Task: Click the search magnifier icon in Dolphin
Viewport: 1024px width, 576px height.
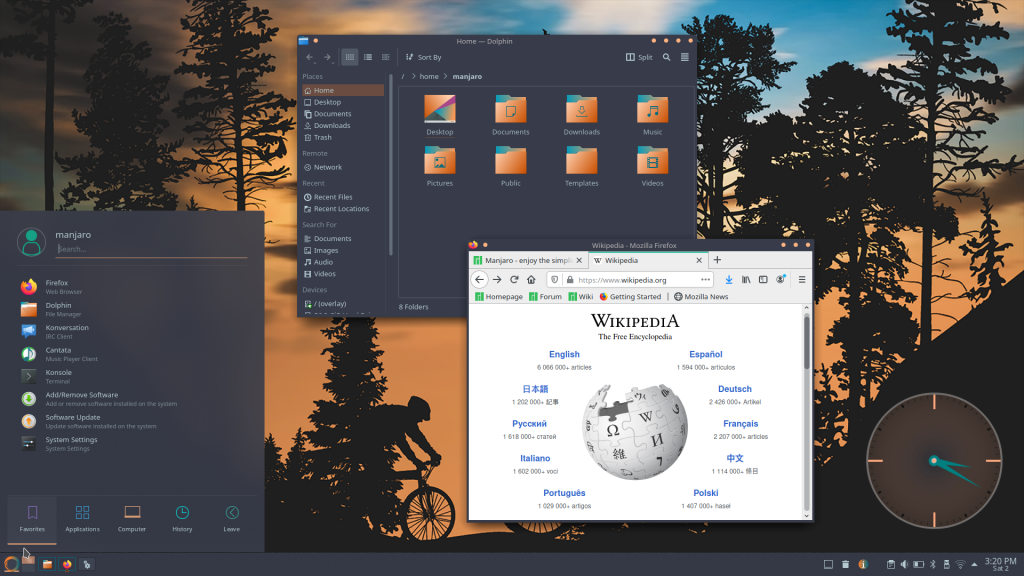Action: click(667, 57)
